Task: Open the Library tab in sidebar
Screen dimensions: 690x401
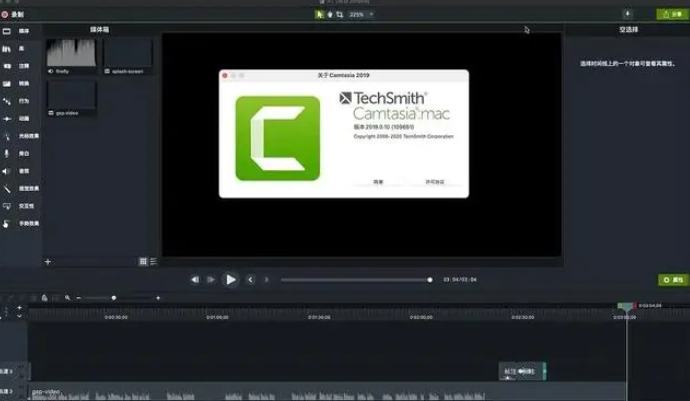Action: (x=9, y=48)
